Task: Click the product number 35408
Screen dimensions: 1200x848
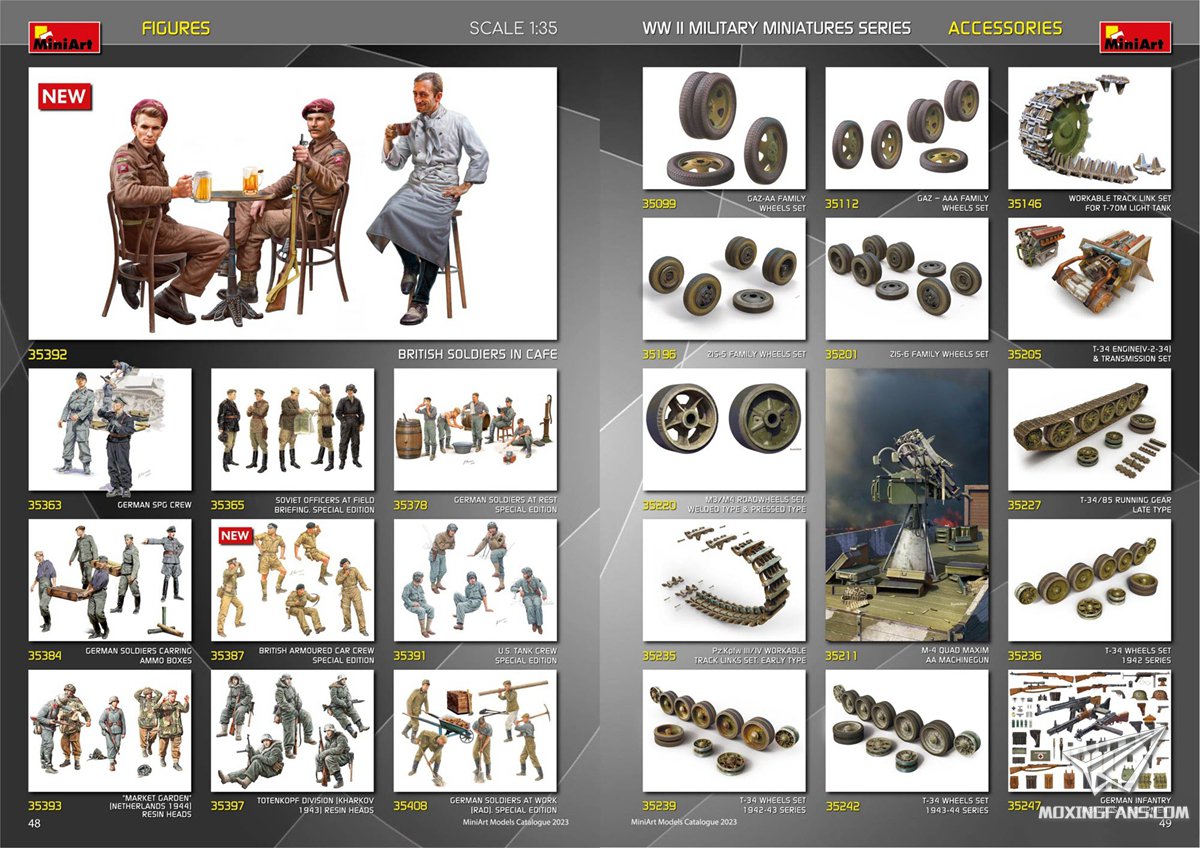Action: (x=410, y=806)
